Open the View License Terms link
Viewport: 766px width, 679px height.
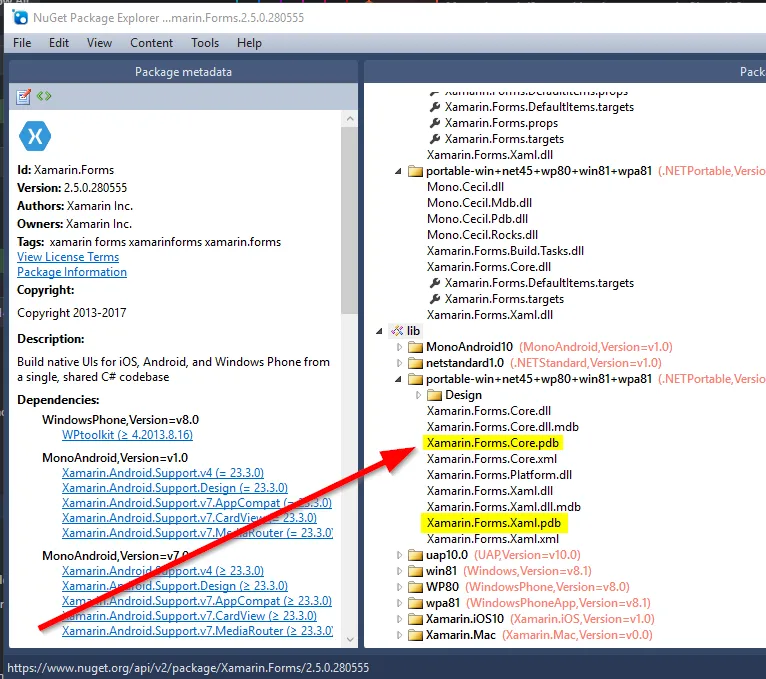(68, 257)
